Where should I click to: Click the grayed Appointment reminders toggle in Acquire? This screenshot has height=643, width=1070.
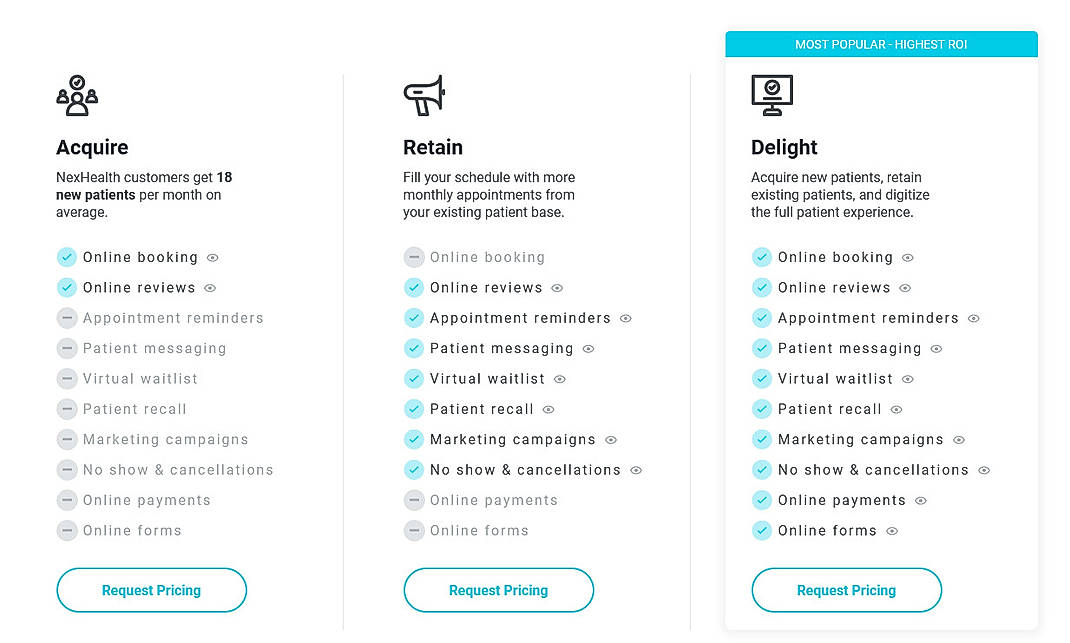point(67,318)
